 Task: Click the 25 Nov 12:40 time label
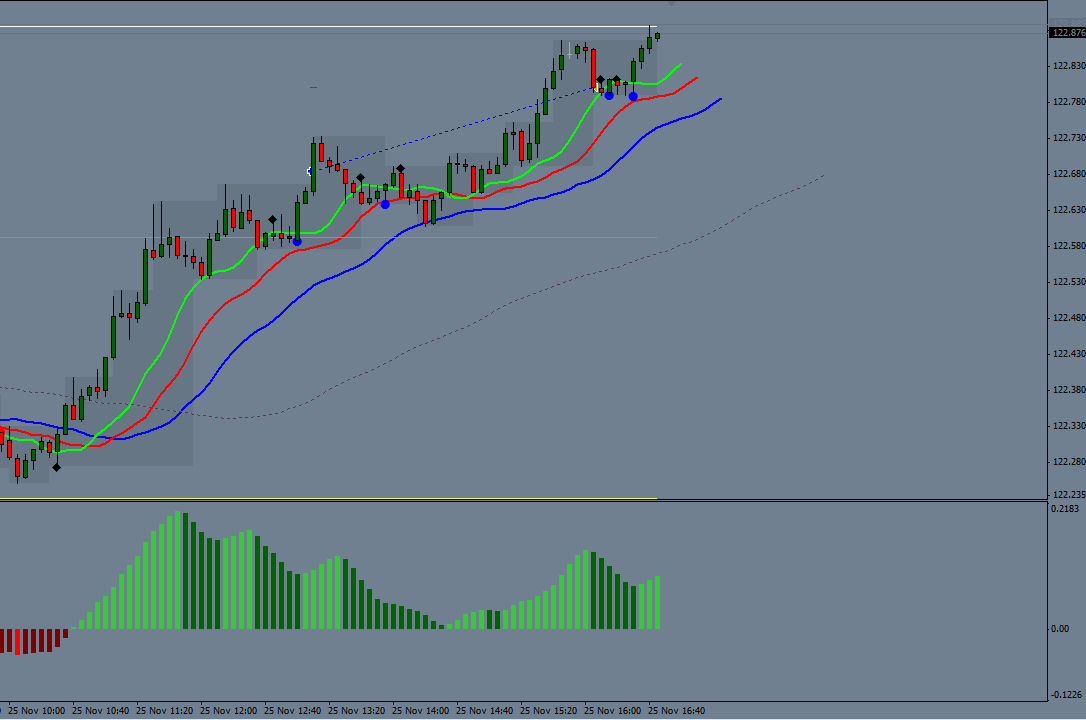[x=292, y=711]
